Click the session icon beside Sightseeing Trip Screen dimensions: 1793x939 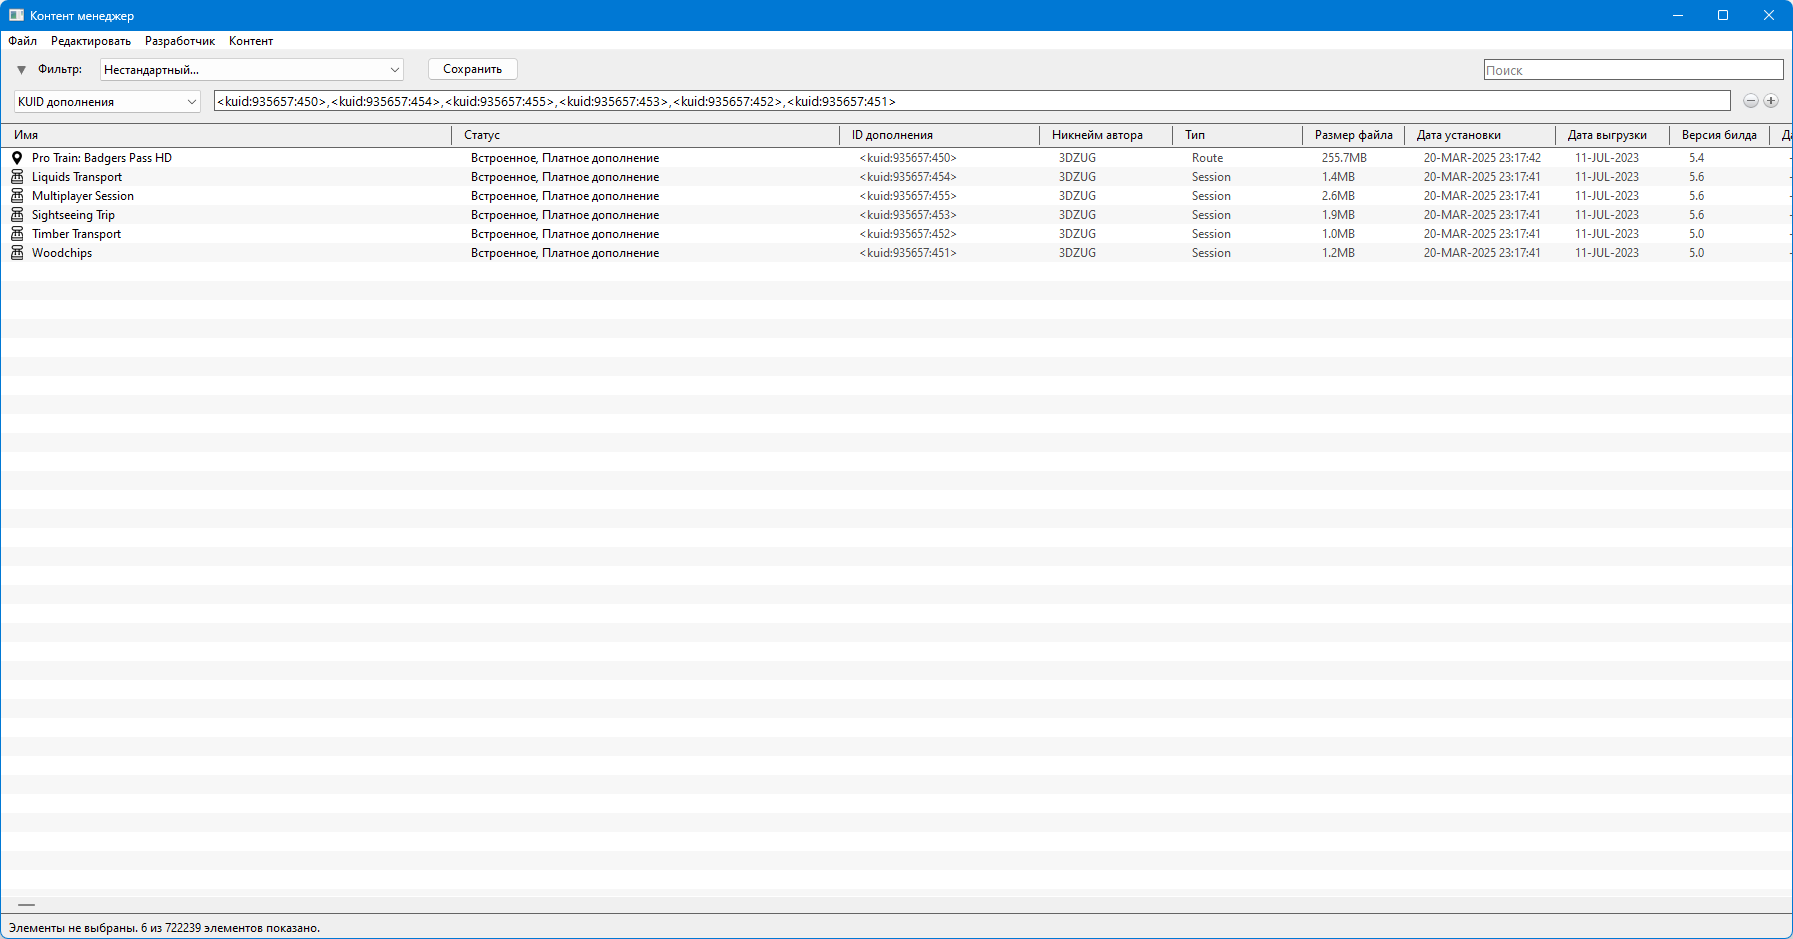click(17, 215)
